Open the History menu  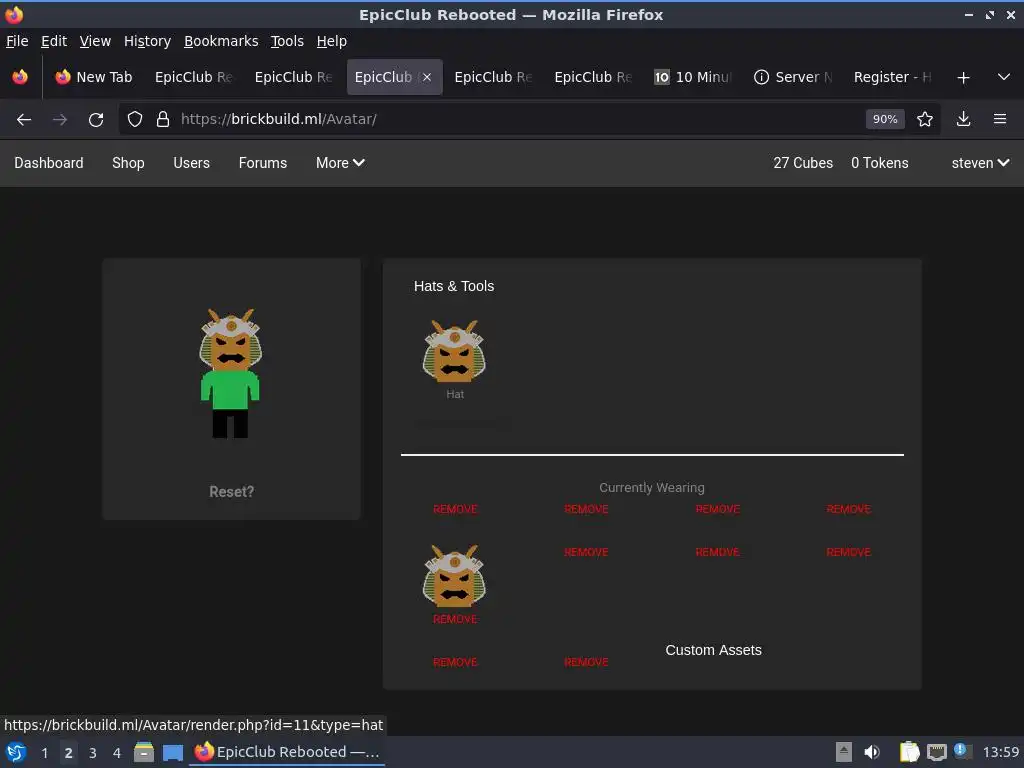pyautogui.click(x=147, y=41)
